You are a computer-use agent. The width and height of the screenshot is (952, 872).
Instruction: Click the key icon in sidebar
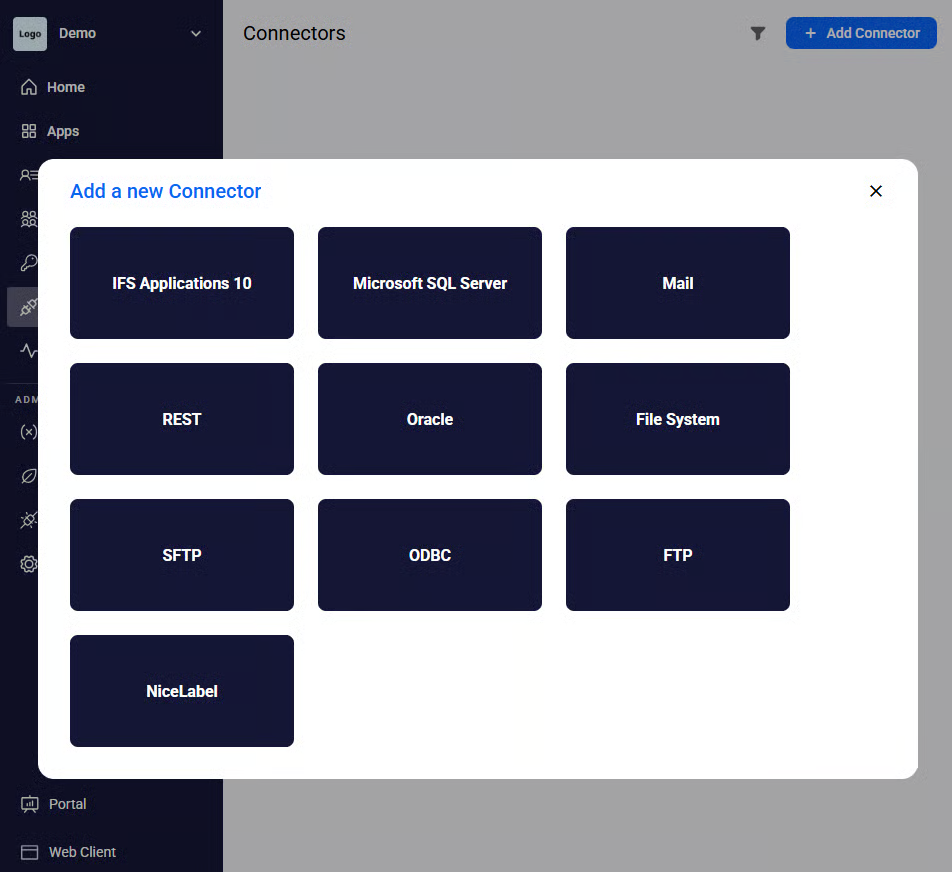(29, 263)
